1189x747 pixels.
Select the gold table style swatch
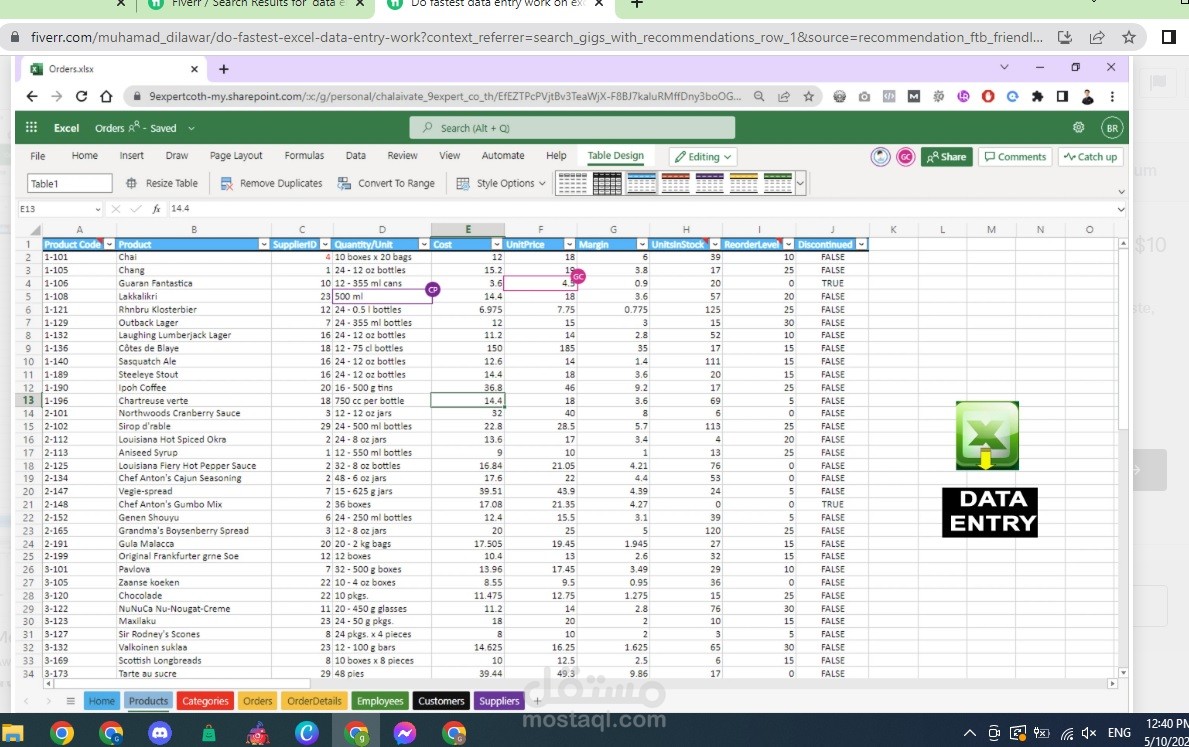tap(744, 183)
